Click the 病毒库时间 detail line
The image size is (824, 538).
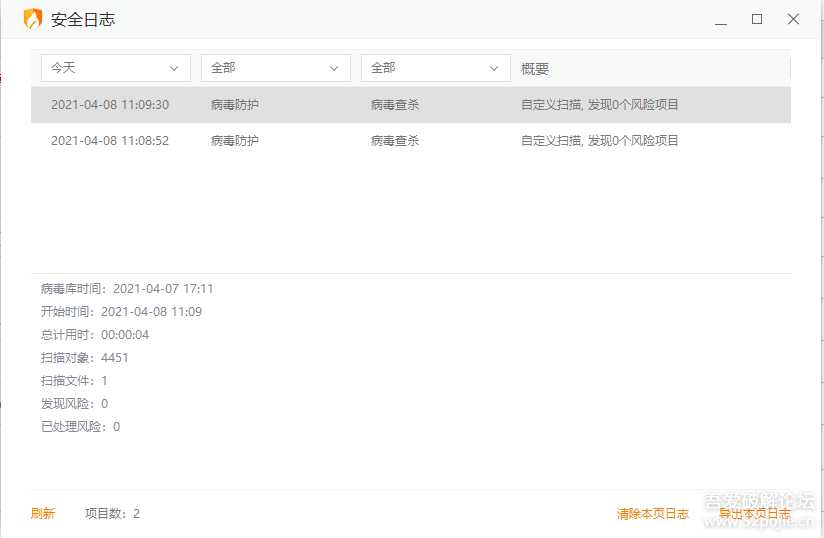tap(127, 289)
